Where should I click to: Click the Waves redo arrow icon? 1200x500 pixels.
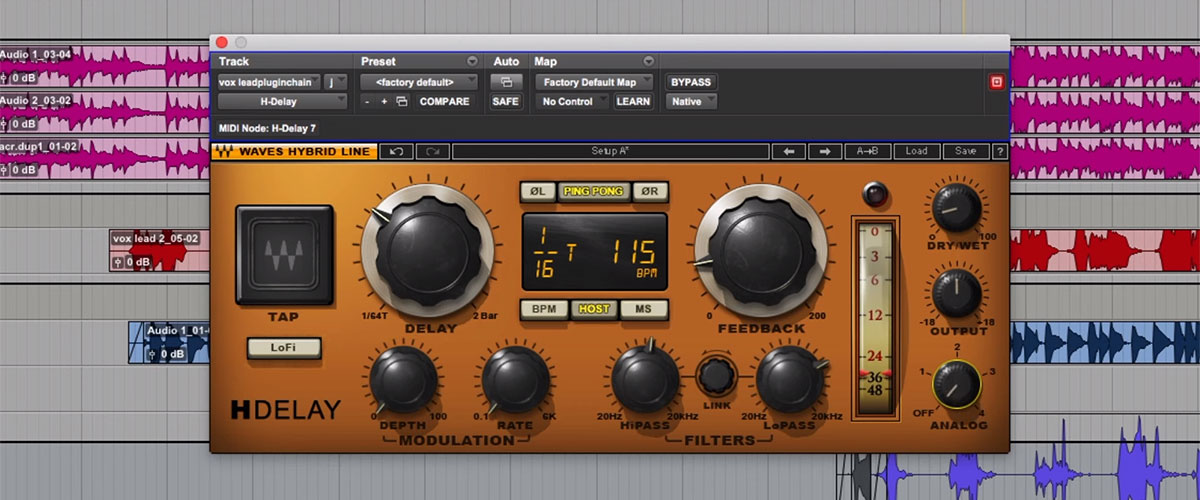(x=432, y=151)
